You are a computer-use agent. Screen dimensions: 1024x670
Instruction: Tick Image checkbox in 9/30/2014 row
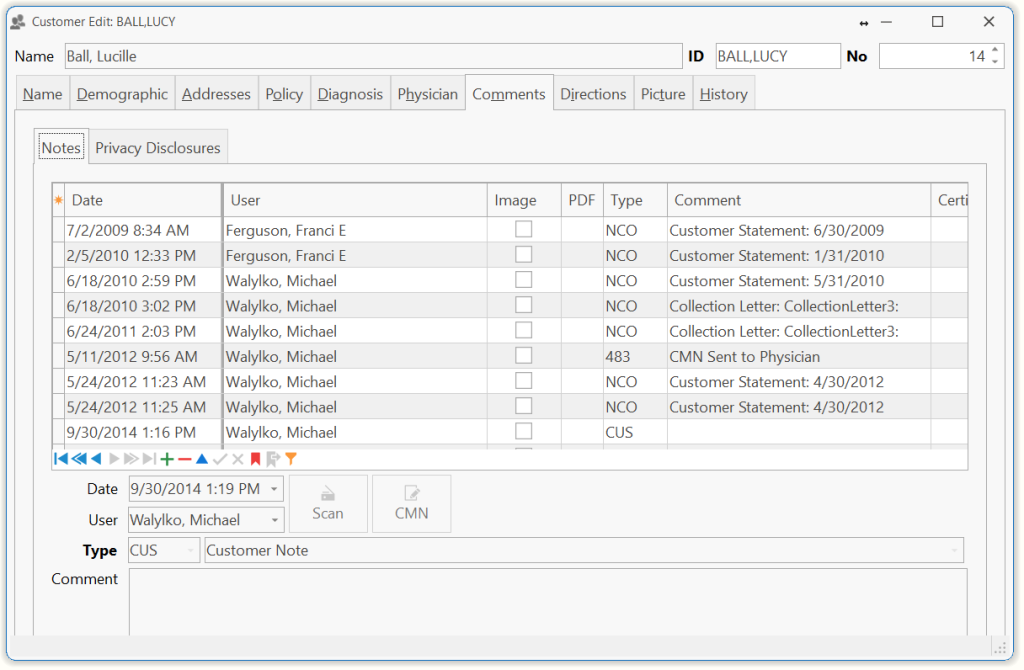523,432
